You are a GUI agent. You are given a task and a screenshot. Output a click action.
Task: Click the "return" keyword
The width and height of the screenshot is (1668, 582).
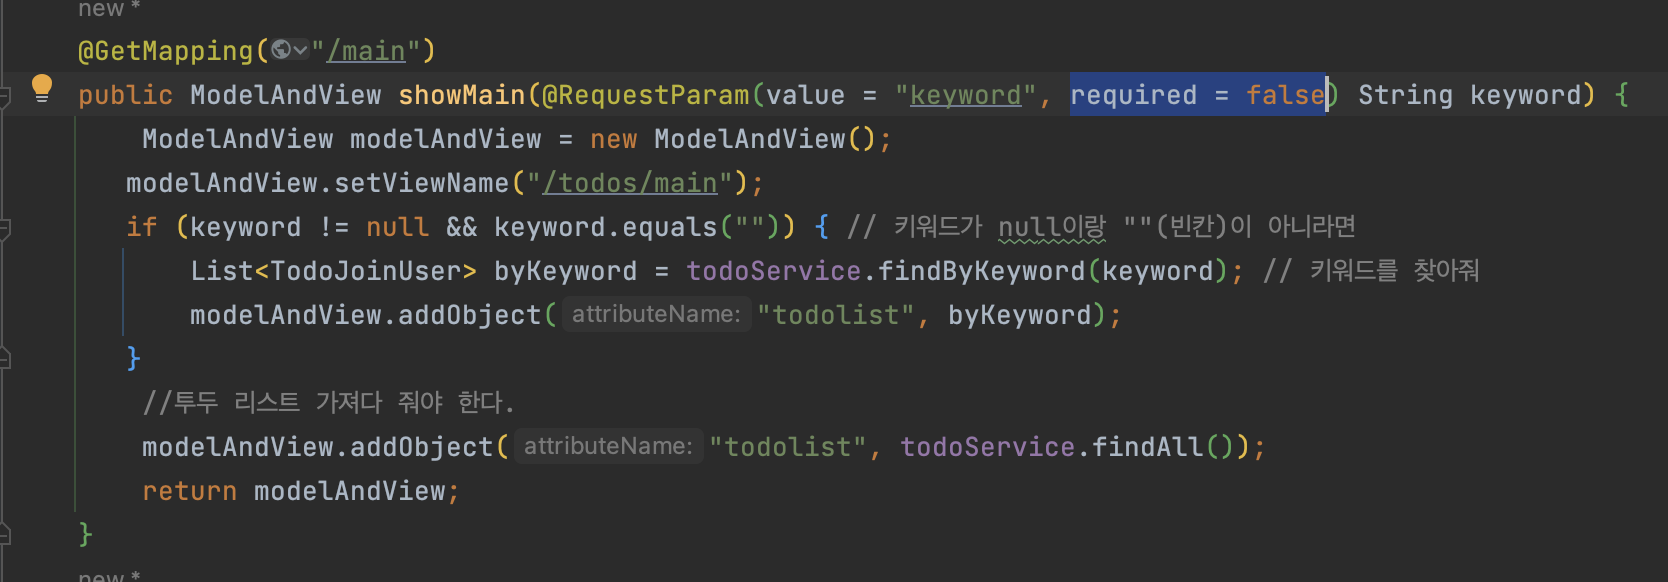coord(190,491)
